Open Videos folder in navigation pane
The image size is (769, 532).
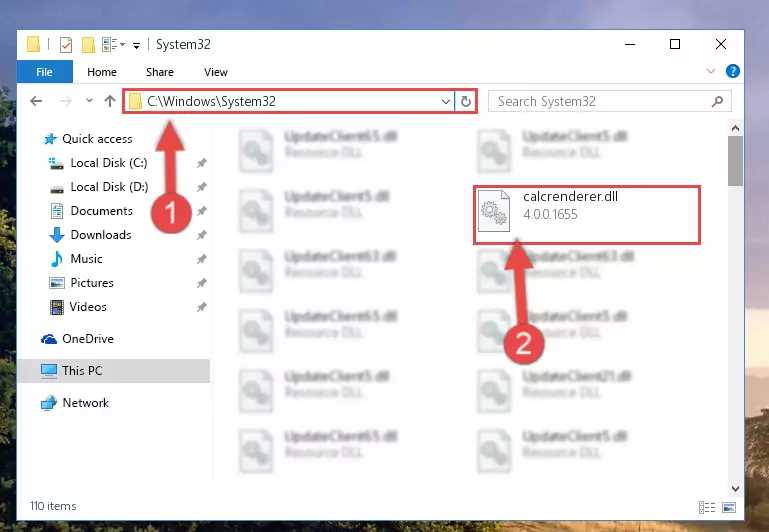(88, 307)
